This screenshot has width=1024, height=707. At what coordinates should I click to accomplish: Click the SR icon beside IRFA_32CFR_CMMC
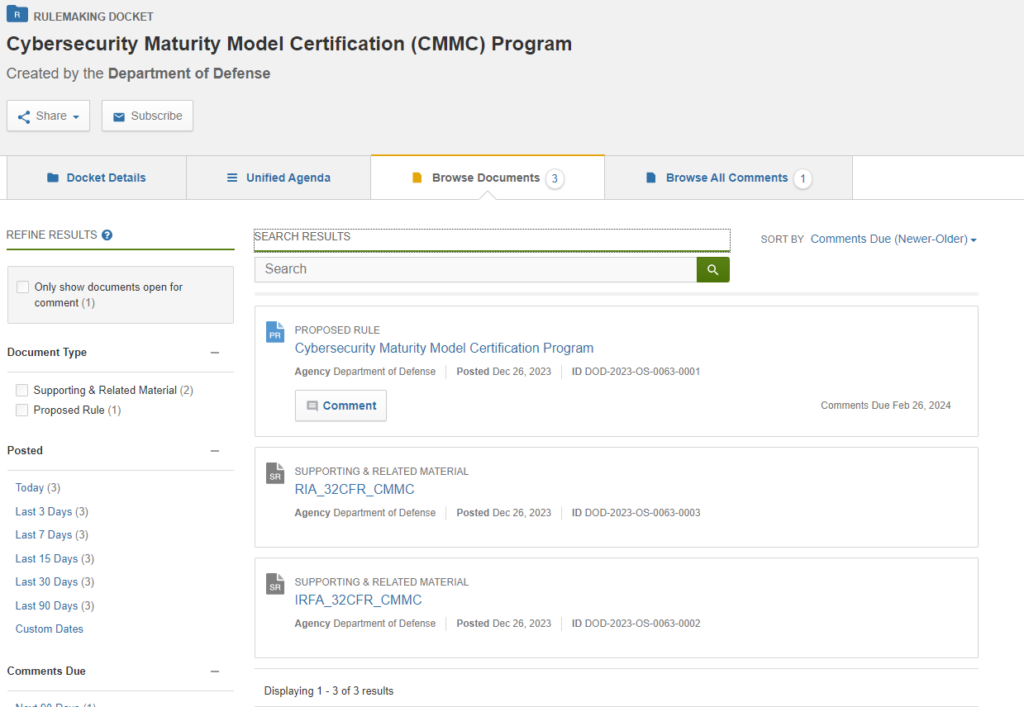click(x=275, y=584)
